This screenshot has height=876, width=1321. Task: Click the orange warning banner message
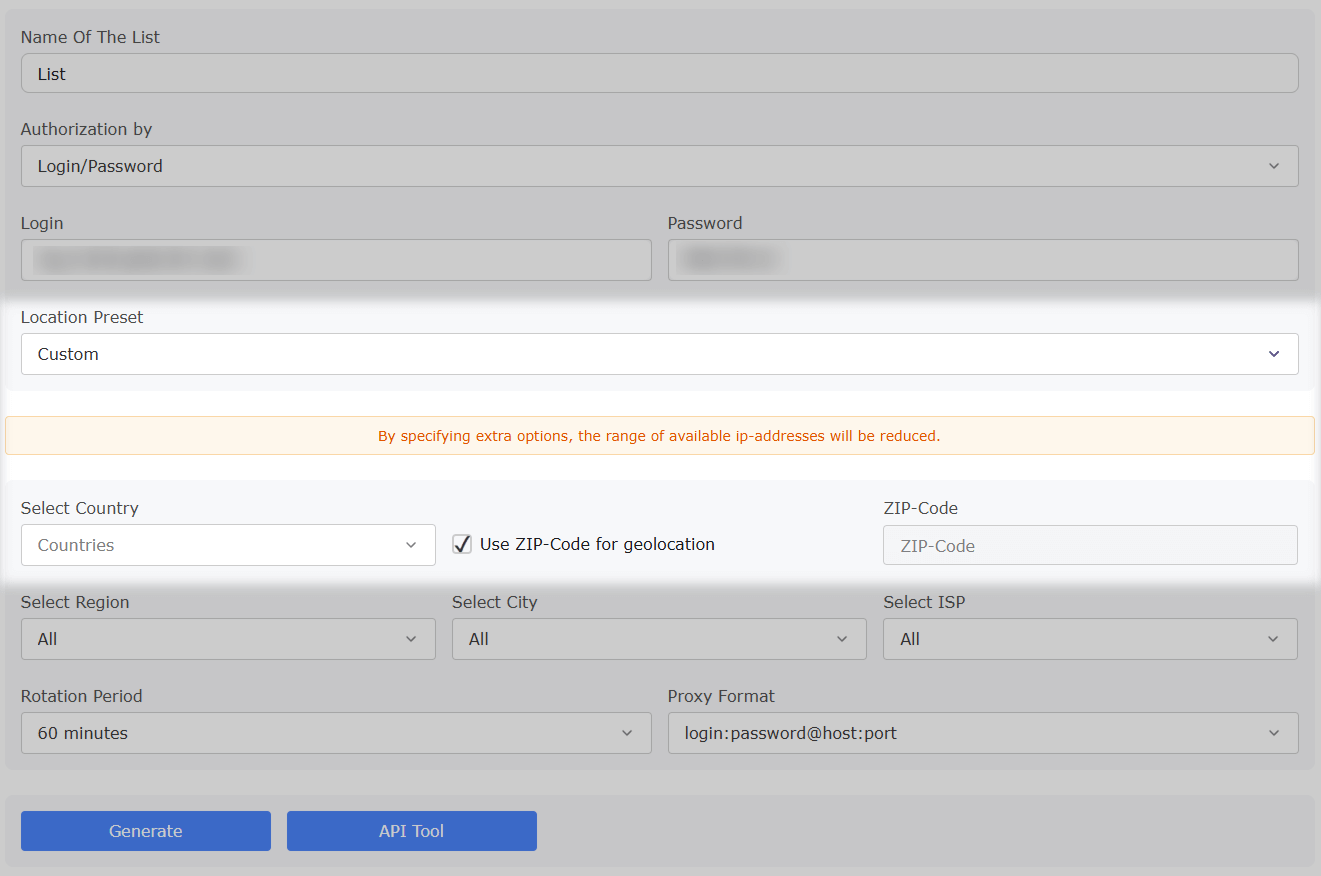[x=660, y=435]
